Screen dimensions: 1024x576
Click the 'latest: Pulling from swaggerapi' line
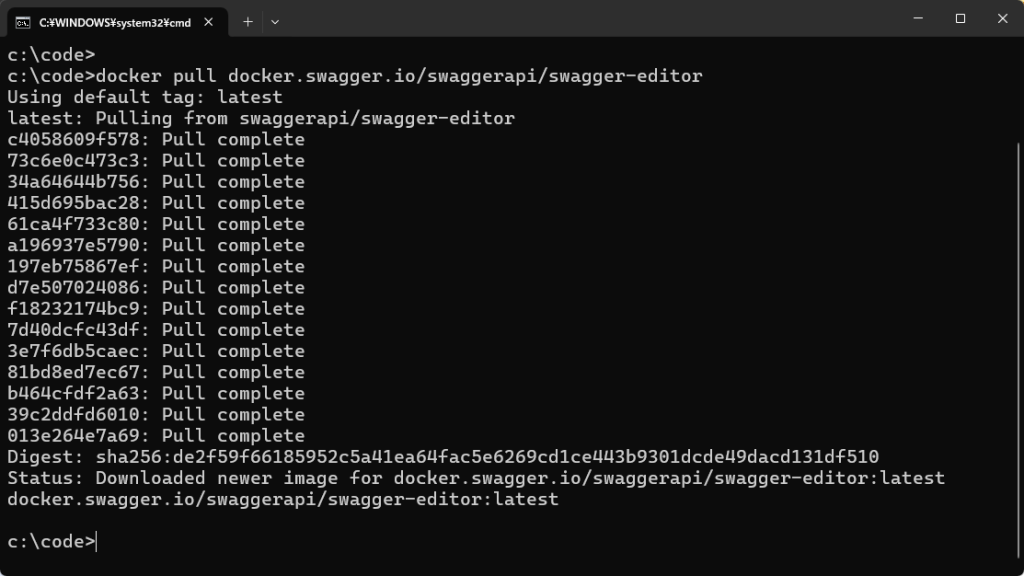[x=261, y=118]
